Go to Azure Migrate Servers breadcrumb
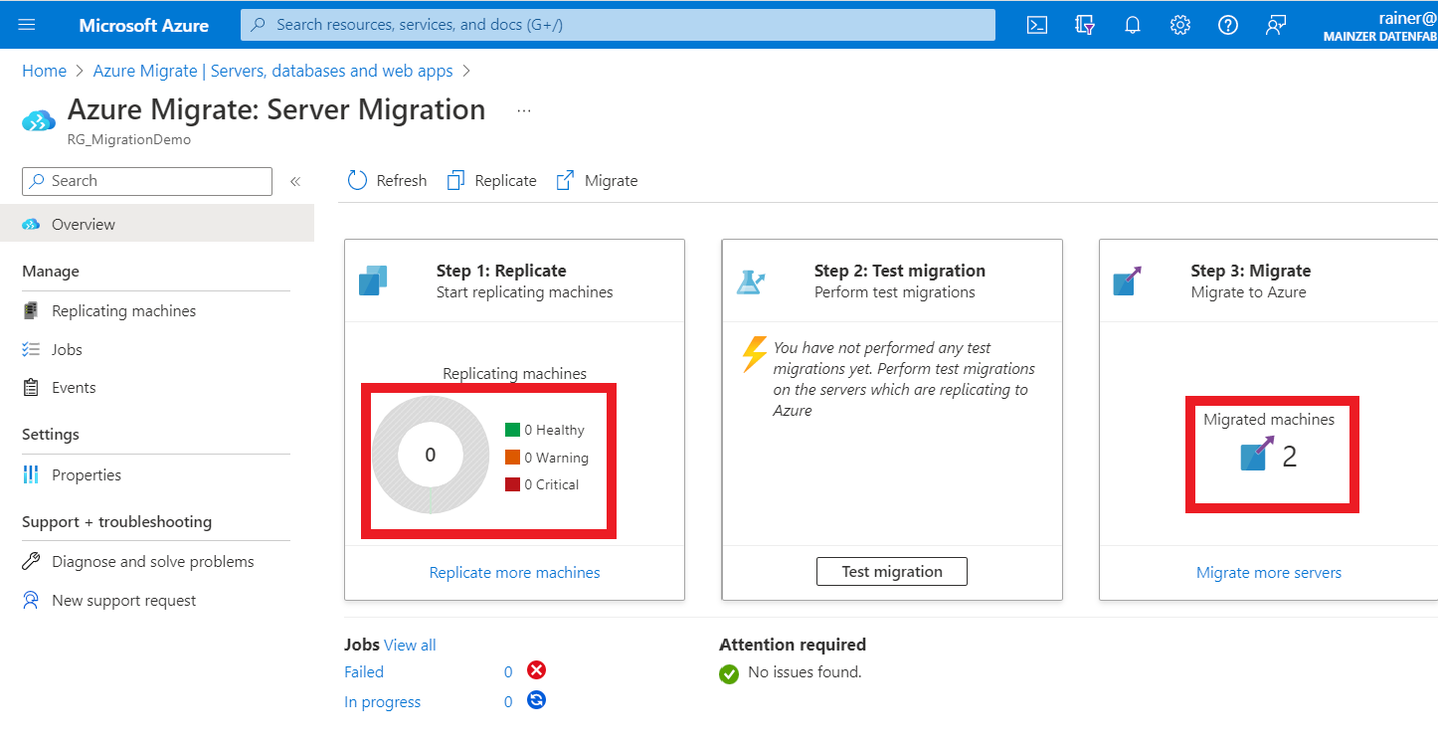This screenshot has height=746, width=1438. pos(273,71)
